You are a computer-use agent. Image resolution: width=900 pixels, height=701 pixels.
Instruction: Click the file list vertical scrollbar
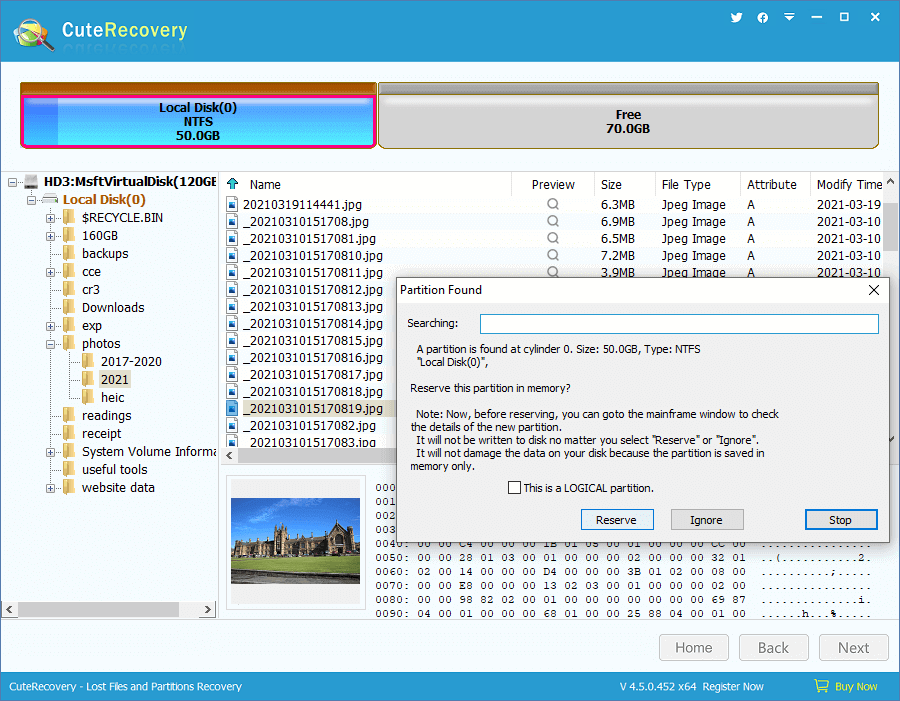[x=890, y=227]
